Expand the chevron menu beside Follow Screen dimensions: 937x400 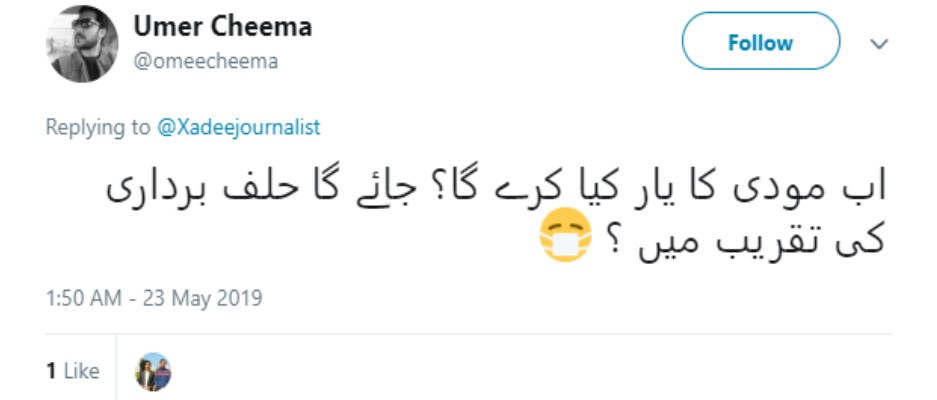(879, 44)
